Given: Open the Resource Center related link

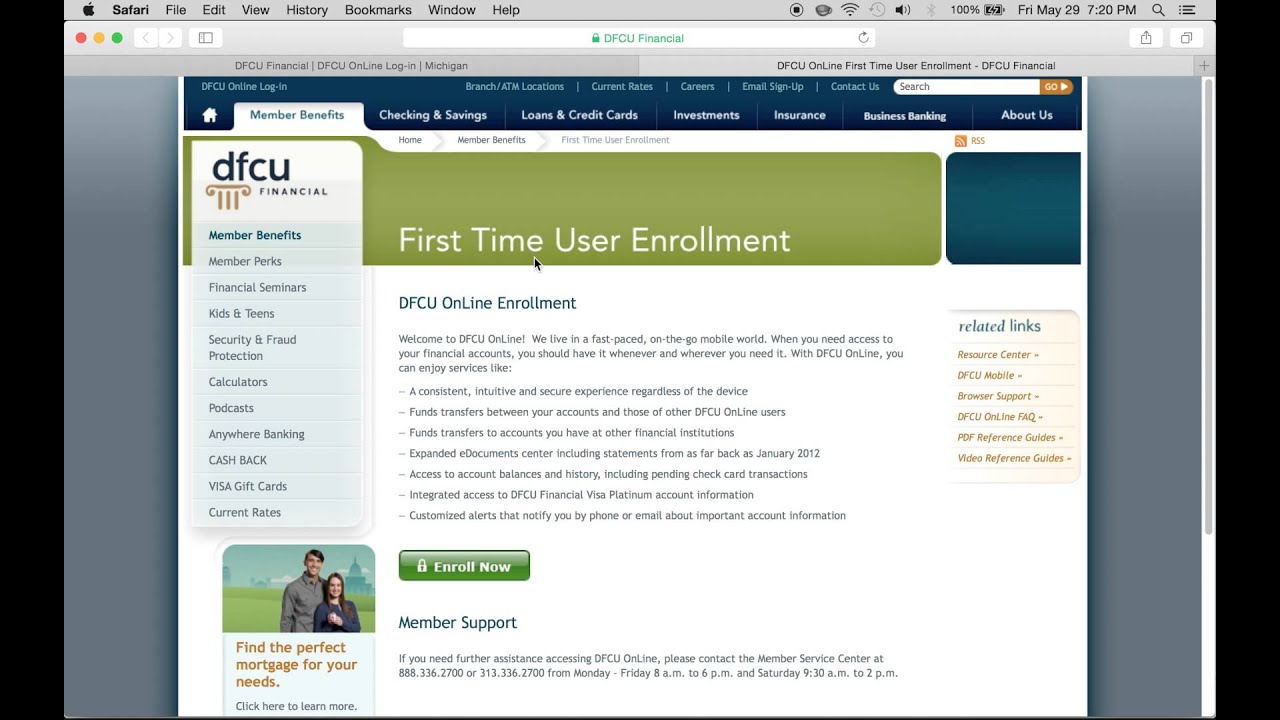Looking at the screenshot, I should pos(998,355).
